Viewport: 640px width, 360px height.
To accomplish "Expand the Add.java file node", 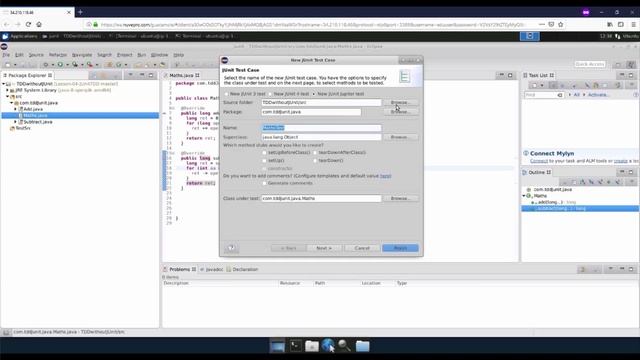I will point(16,109).
